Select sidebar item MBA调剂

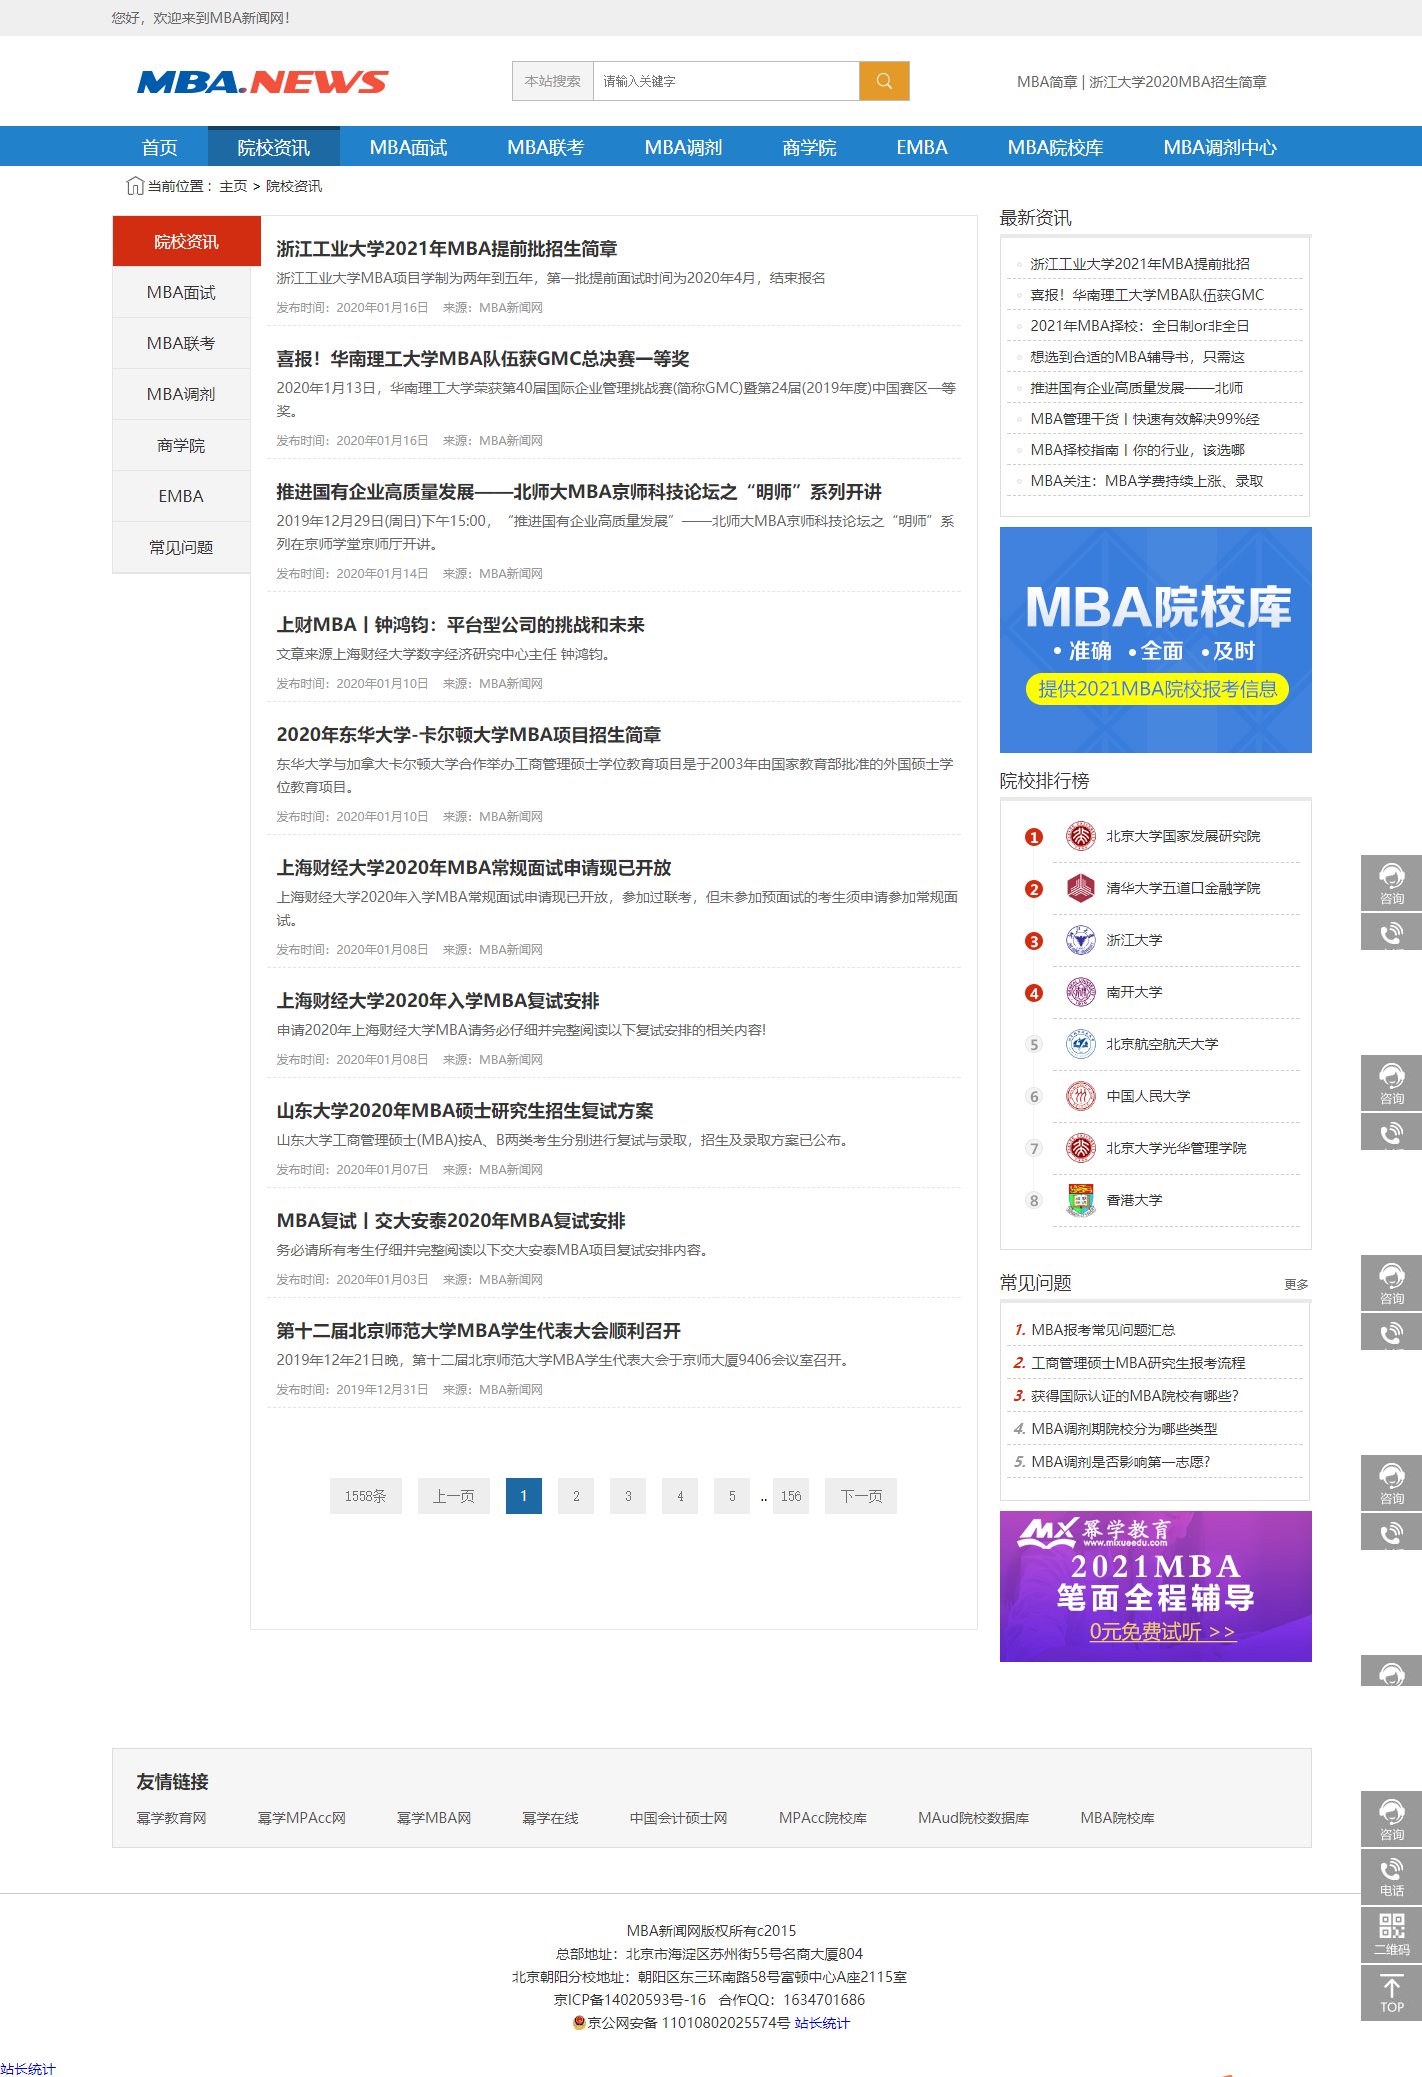181,394
